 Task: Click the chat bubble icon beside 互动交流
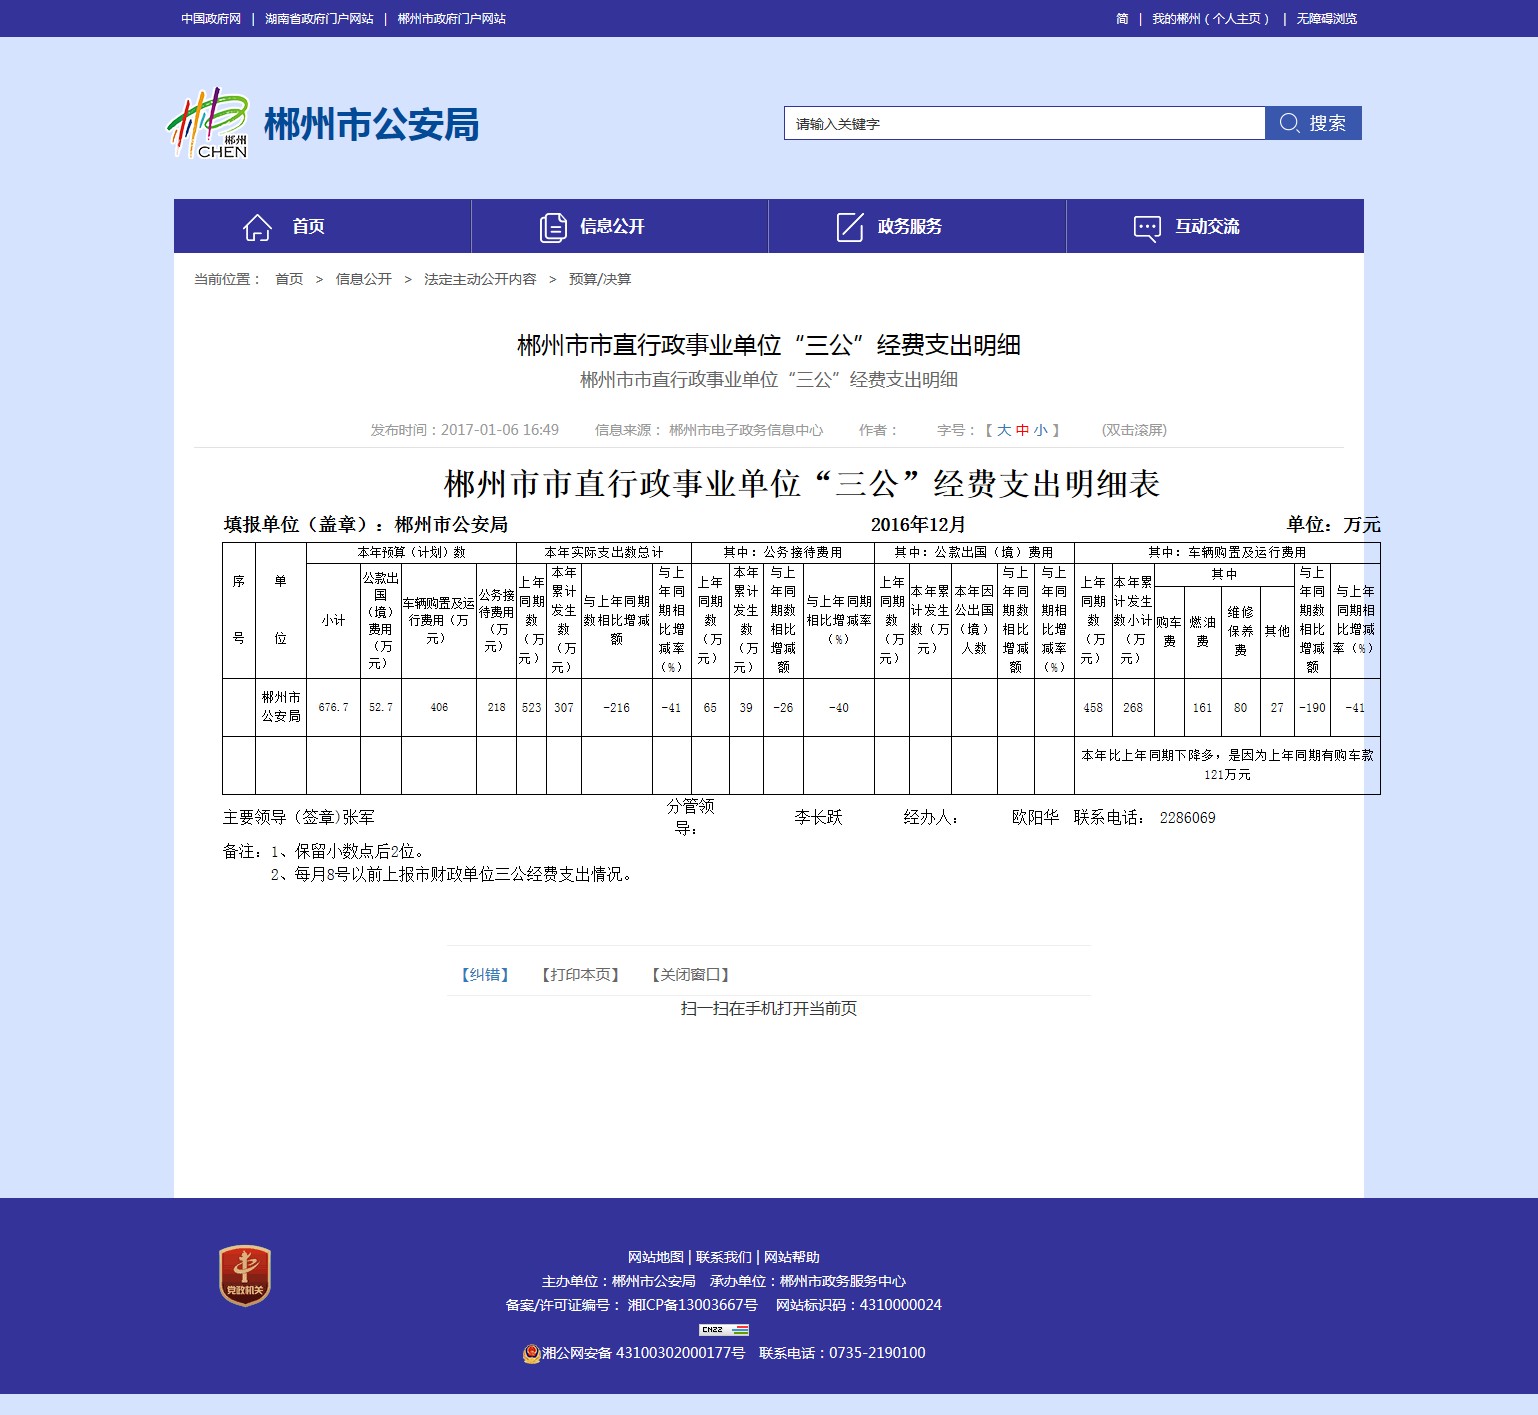[1147, 228]
